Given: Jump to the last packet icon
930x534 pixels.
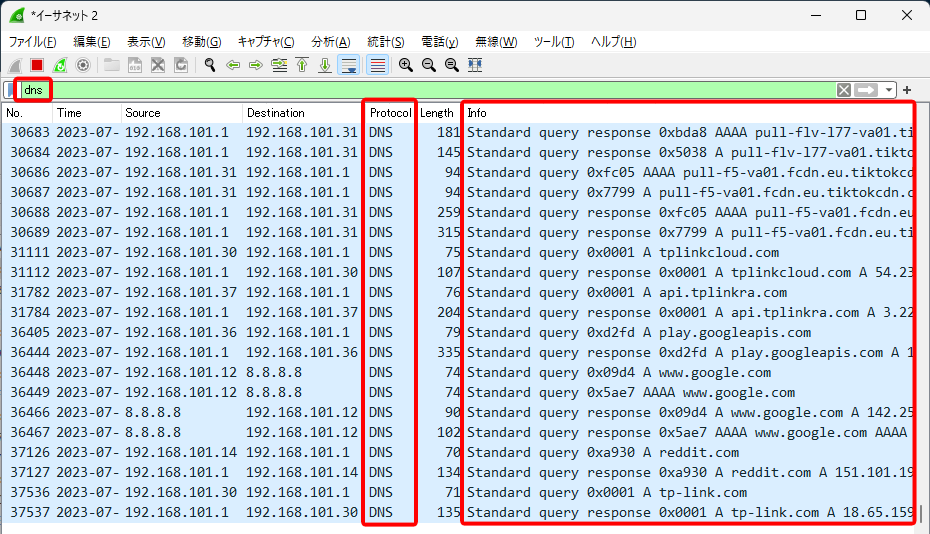Looking at the screenshot, I should (x=325, y=65).
